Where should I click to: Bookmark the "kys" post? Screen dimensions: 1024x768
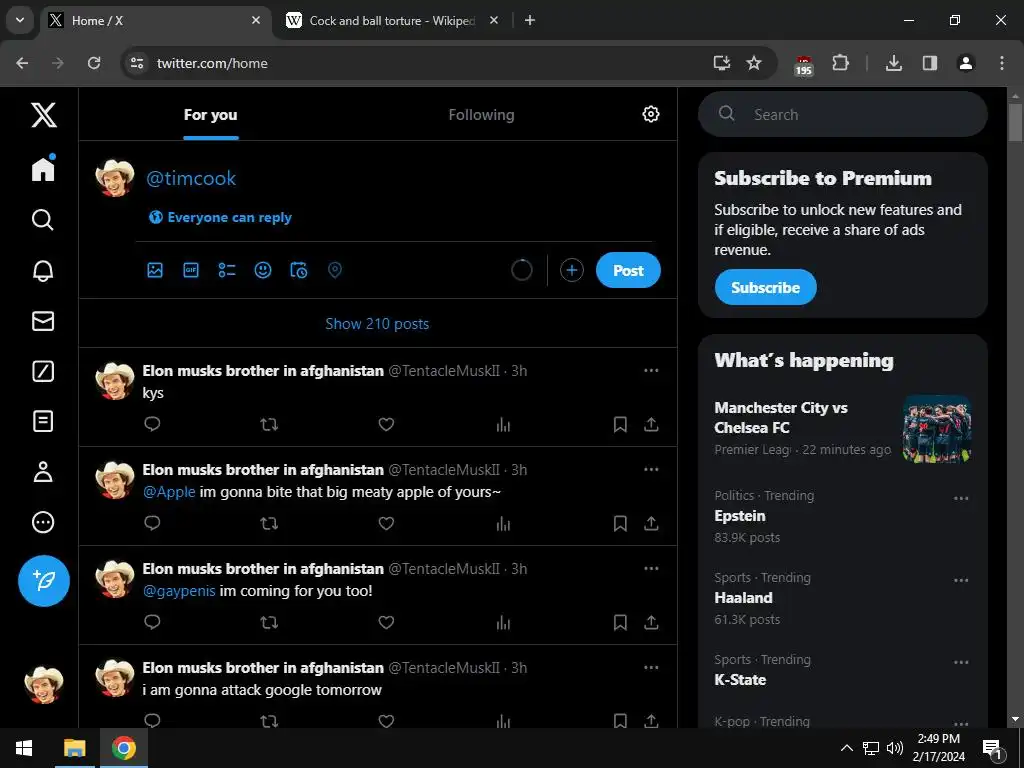620,424
